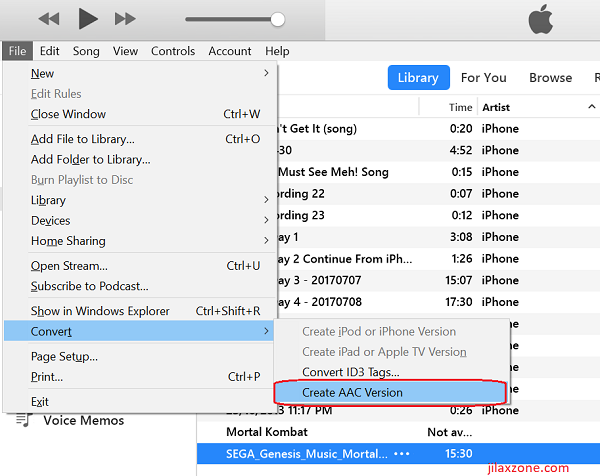Image resolution: width=600 pixels, height=476 pixels.
Task: Expand the Library submenu in File menu
Action: coord(266,200)
